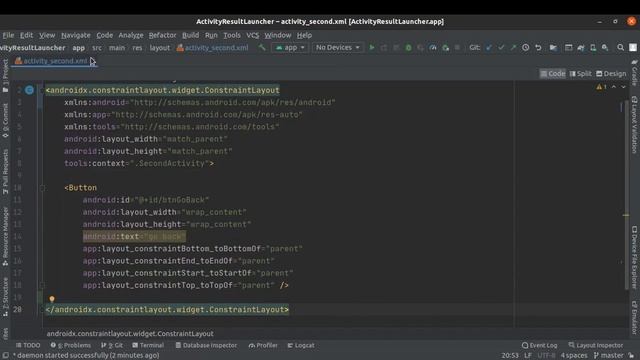Click the androidx ConstraintLayout breadcrumb below editor

point(130,334)
